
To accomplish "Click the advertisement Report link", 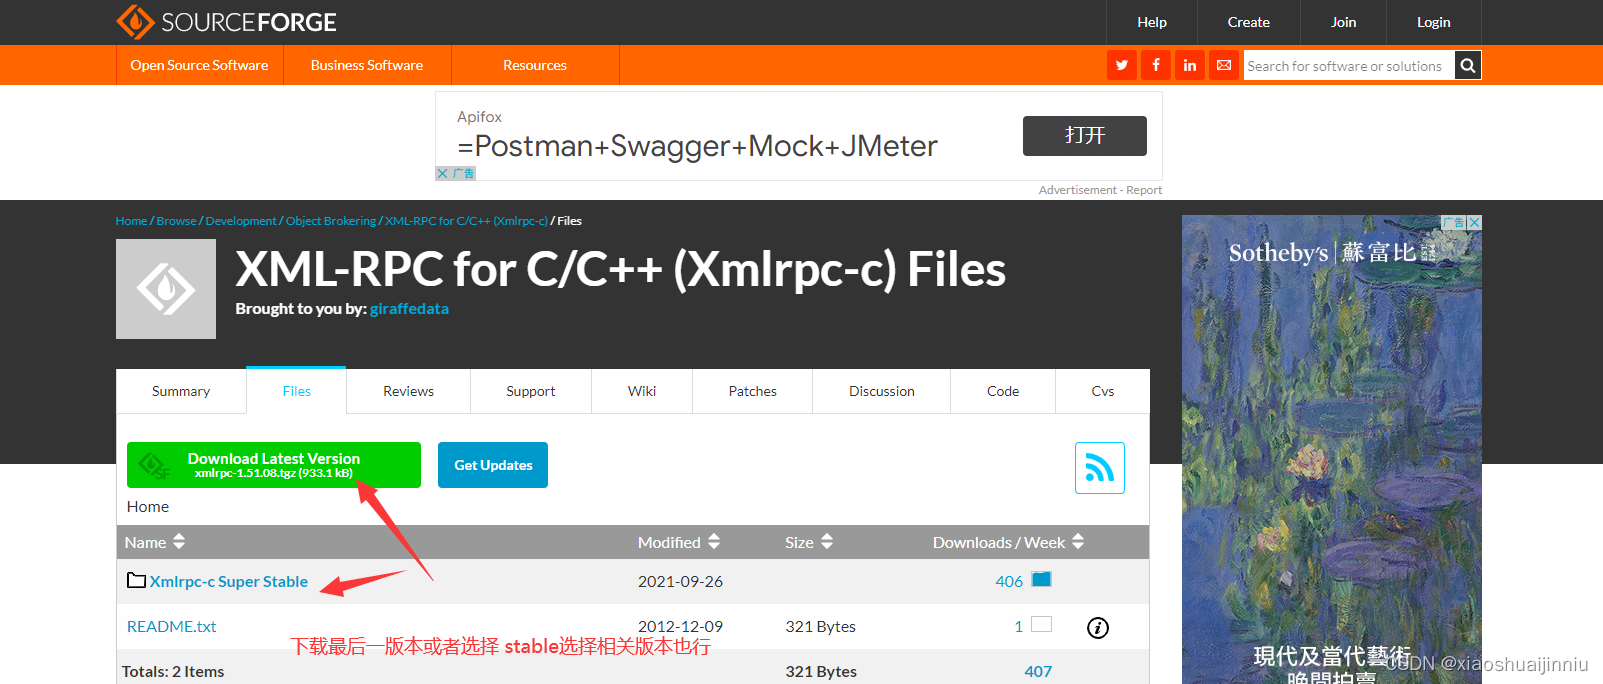I will (1144, 190).
